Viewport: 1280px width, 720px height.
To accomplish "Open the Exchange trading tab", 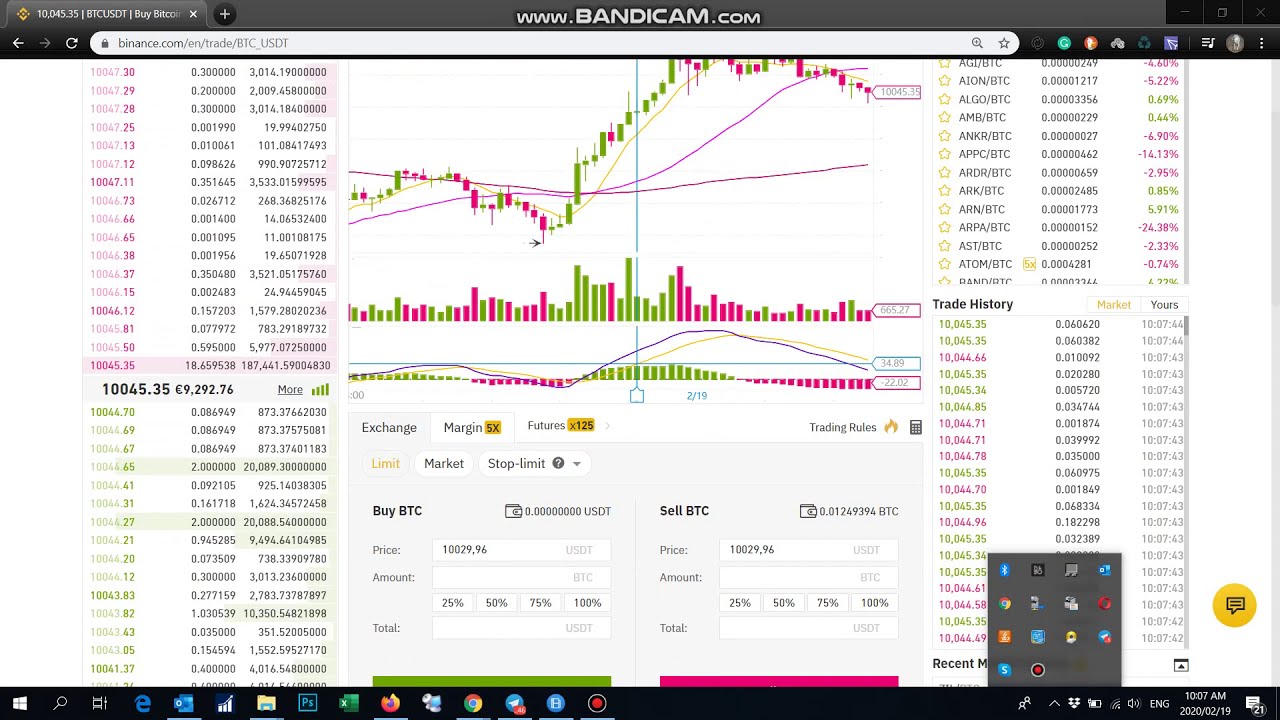I will coord(389,427).
